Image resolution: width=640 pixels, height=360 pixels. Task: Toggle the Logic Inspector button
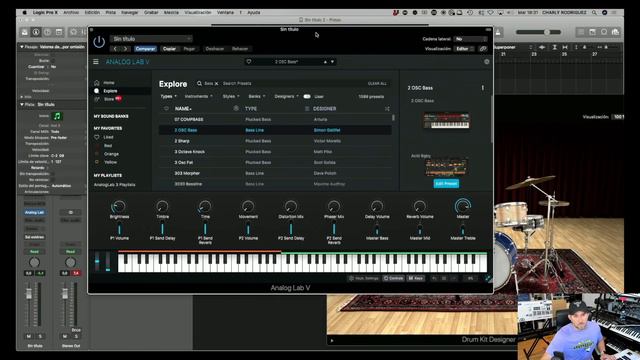tap(36, 32)
